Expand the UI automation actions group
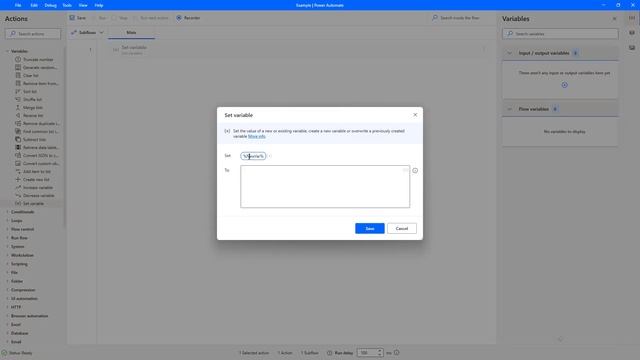640x360 pixels. click(7, 298)
